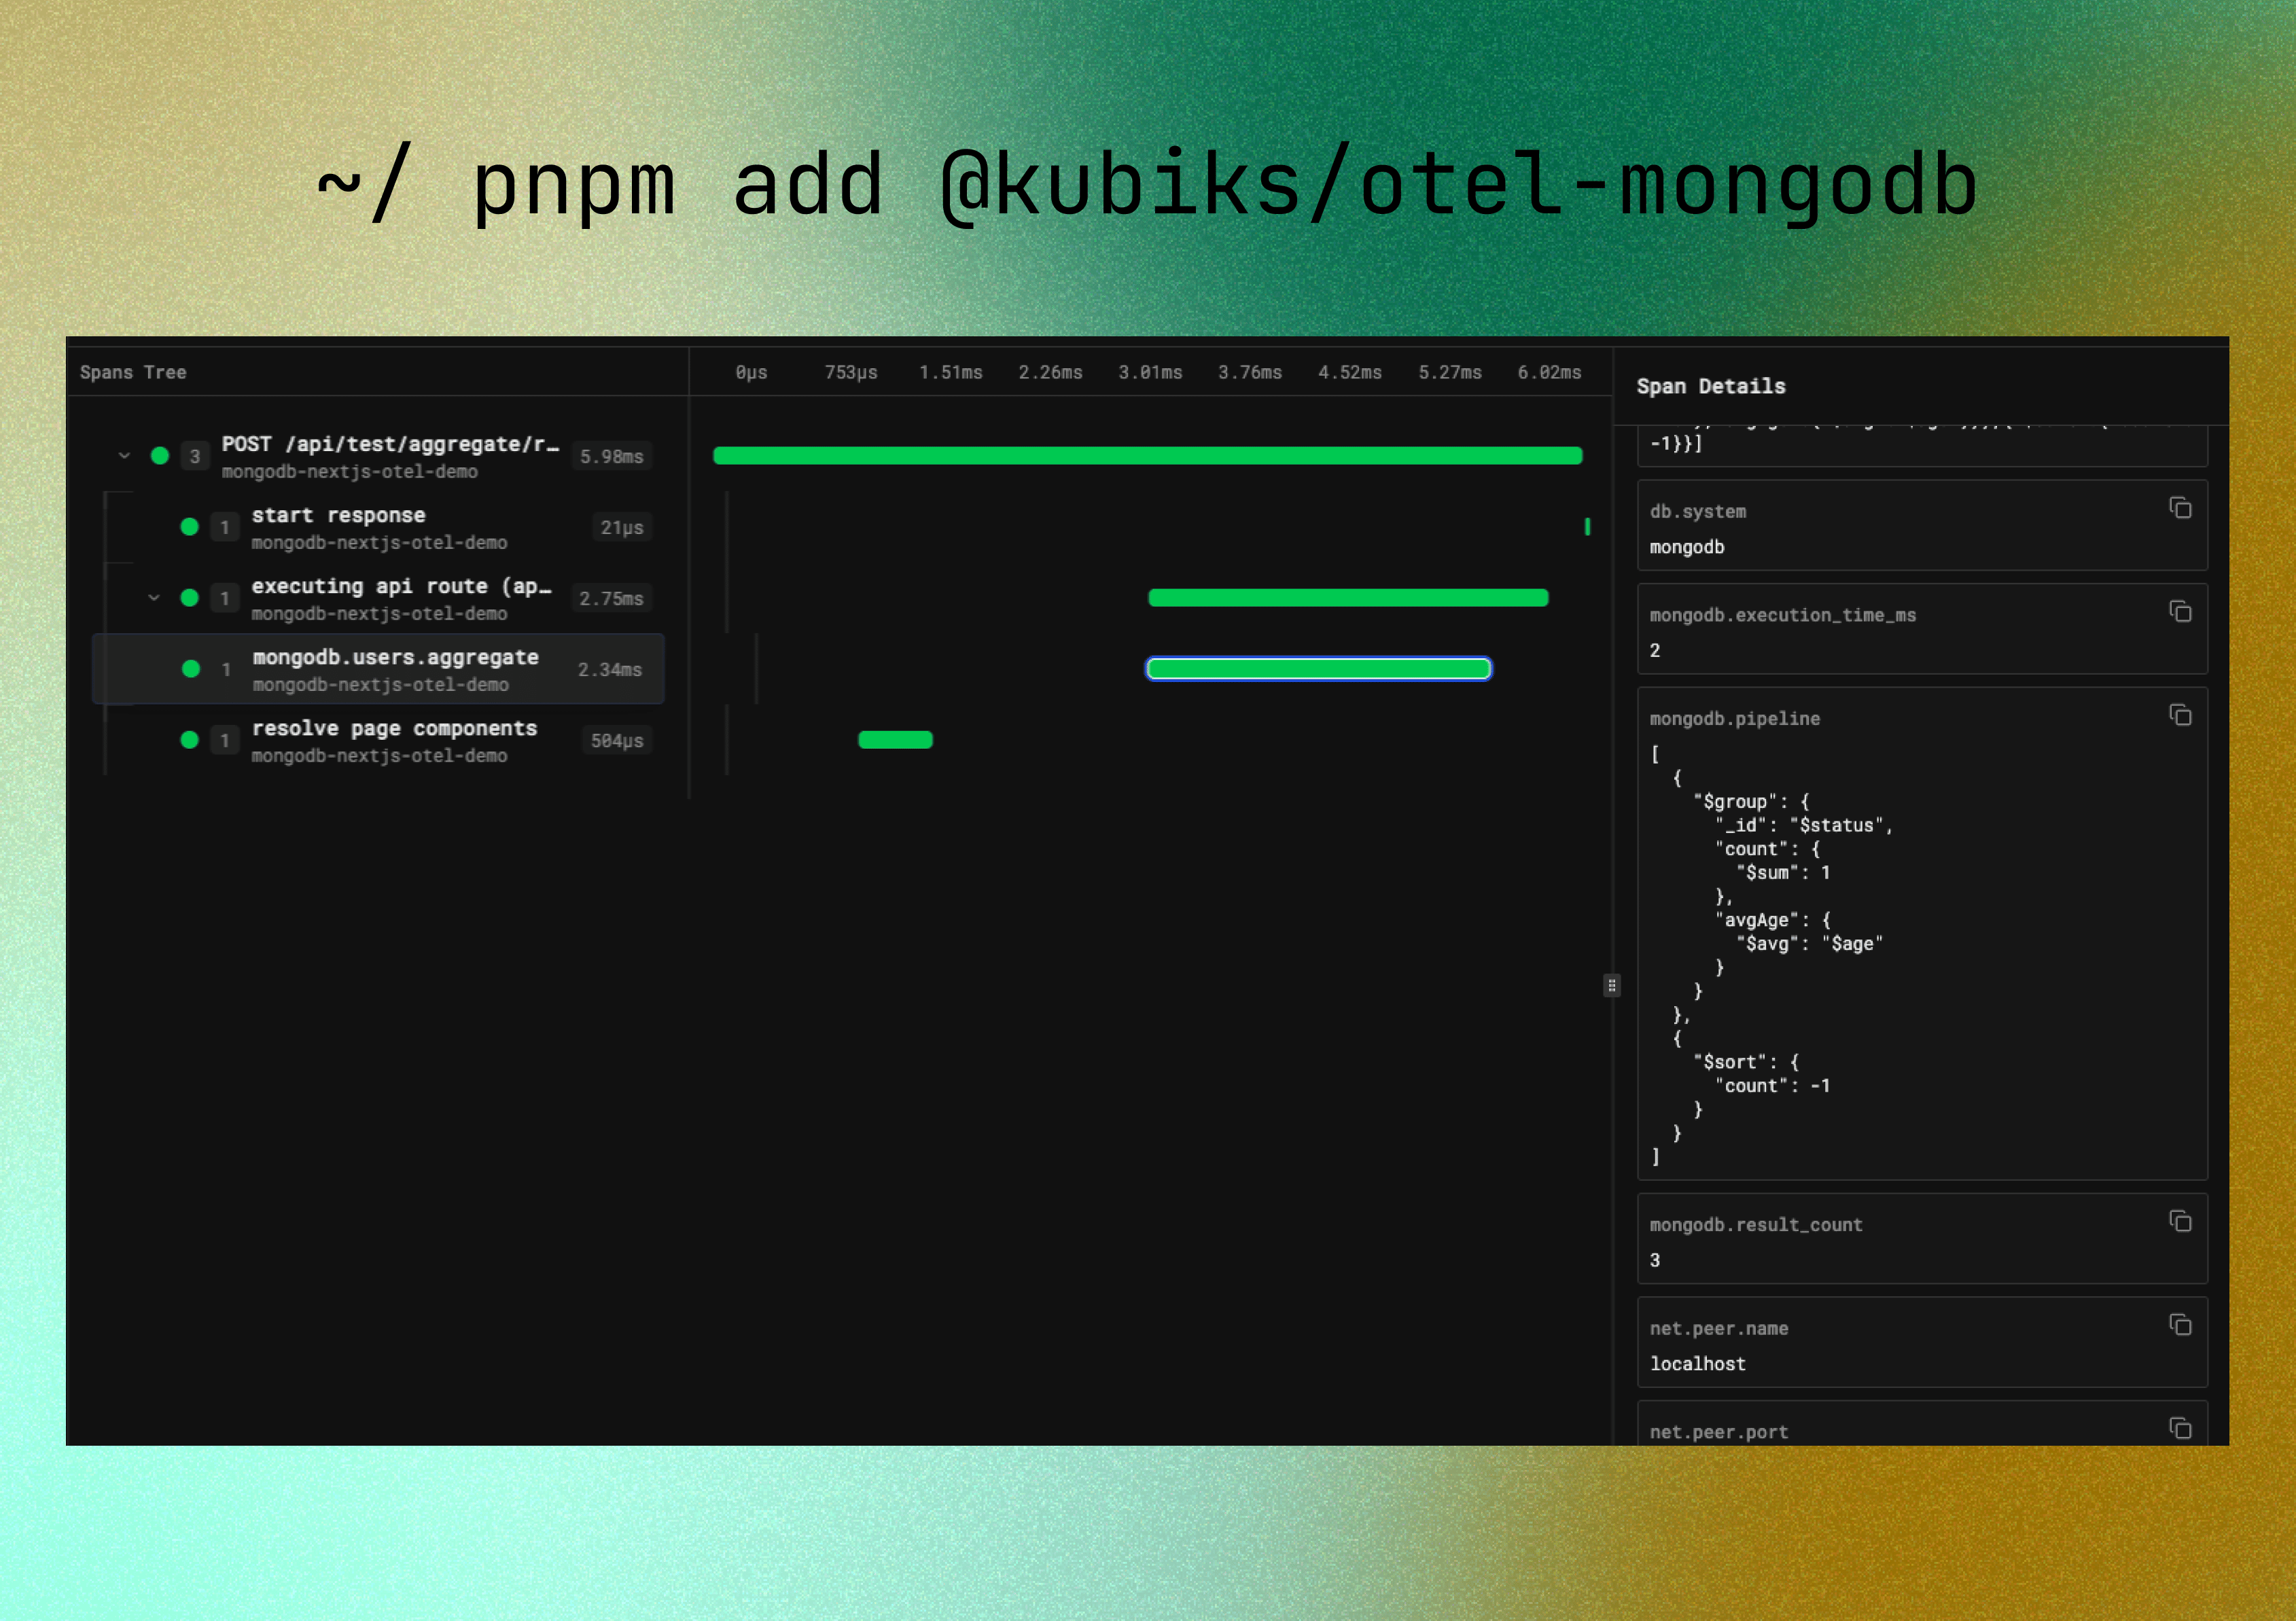
Task: Collapse the executing api route span
Action: point(154,598)
